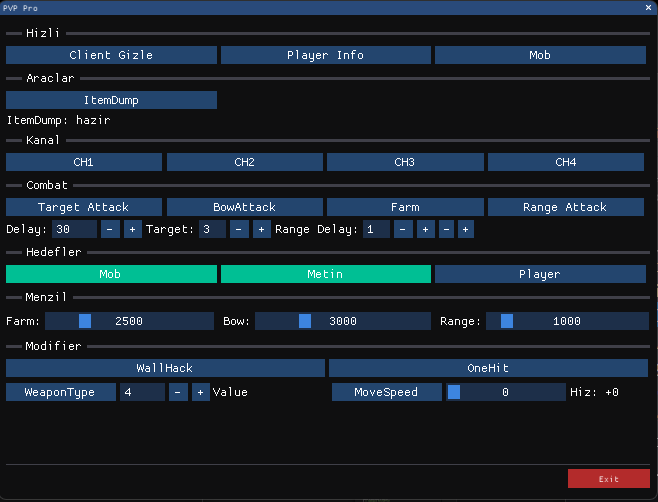Click the Farm distance slider

[129, 321]
